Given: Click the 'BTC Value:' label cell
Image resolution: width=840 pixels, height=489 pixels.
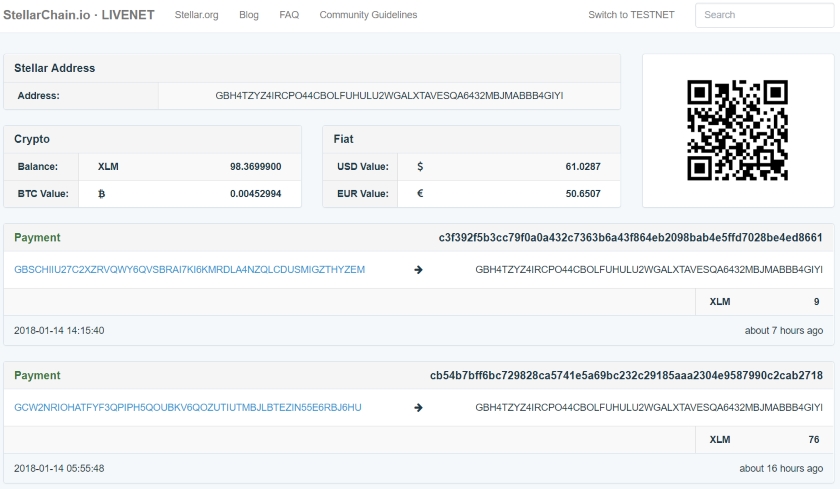Looking at the screenshot, I should (x=41, y=194).
